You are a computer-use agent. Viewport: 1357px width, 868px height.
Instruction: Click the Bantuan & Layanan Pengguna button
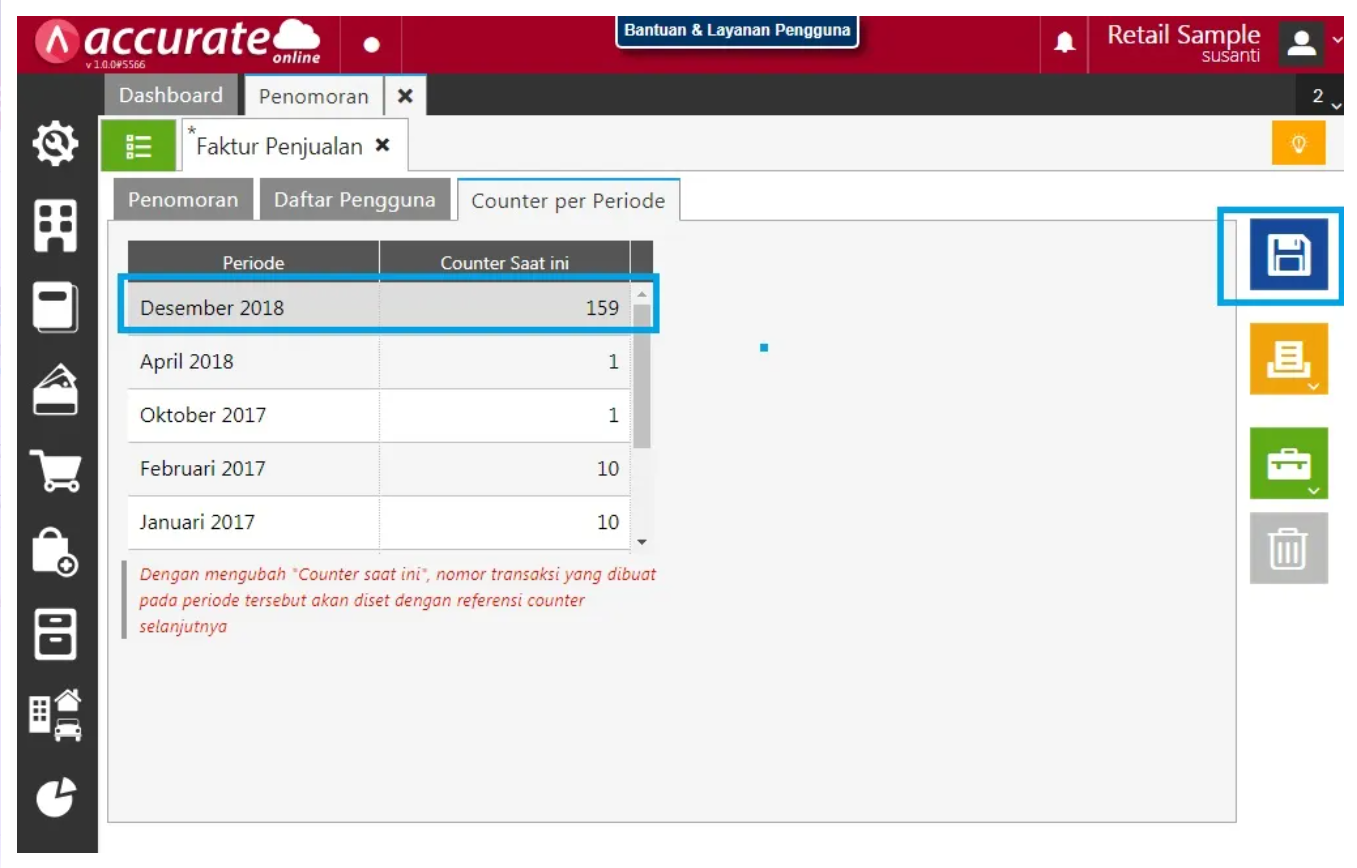pos(739,31)
